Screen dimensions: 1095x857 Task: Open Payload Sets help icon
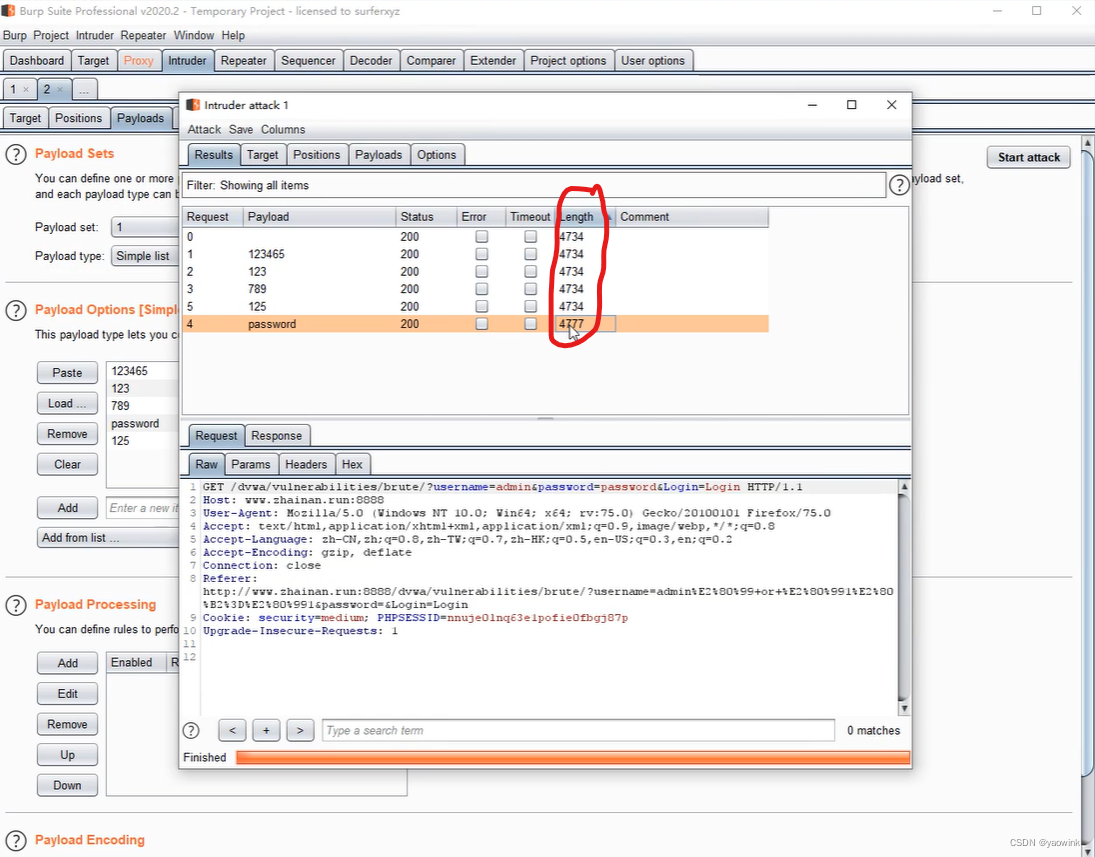pyautogui.click(x=16, y=154)
